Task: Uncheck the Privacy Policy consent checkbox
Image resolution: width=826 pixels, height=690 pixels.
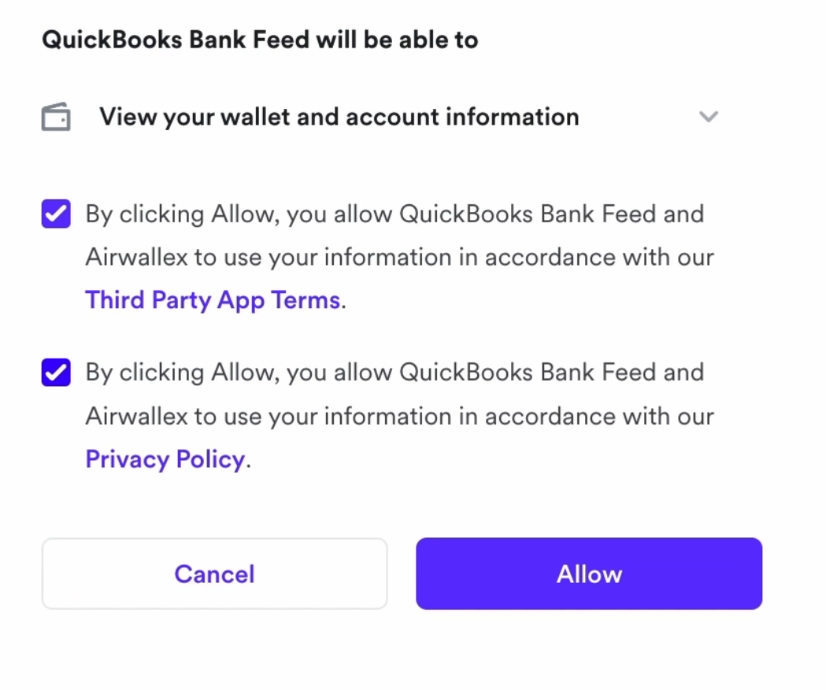Action: (x=56, y=373)
